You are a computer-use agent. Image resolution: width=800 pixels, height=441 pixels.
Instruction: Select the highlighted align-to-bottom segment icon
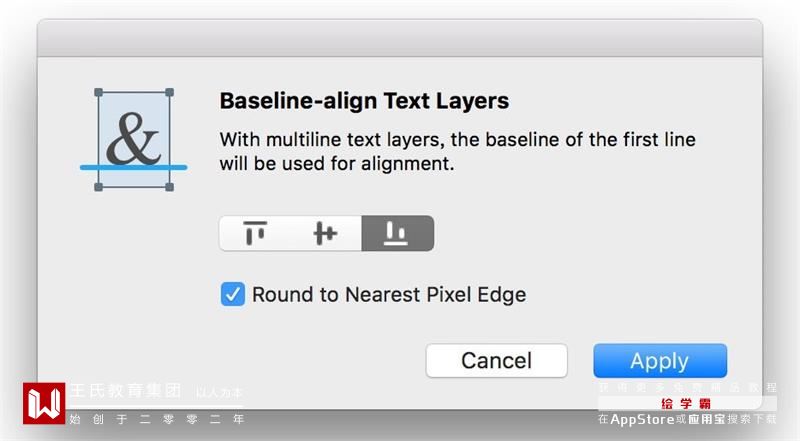397,234
